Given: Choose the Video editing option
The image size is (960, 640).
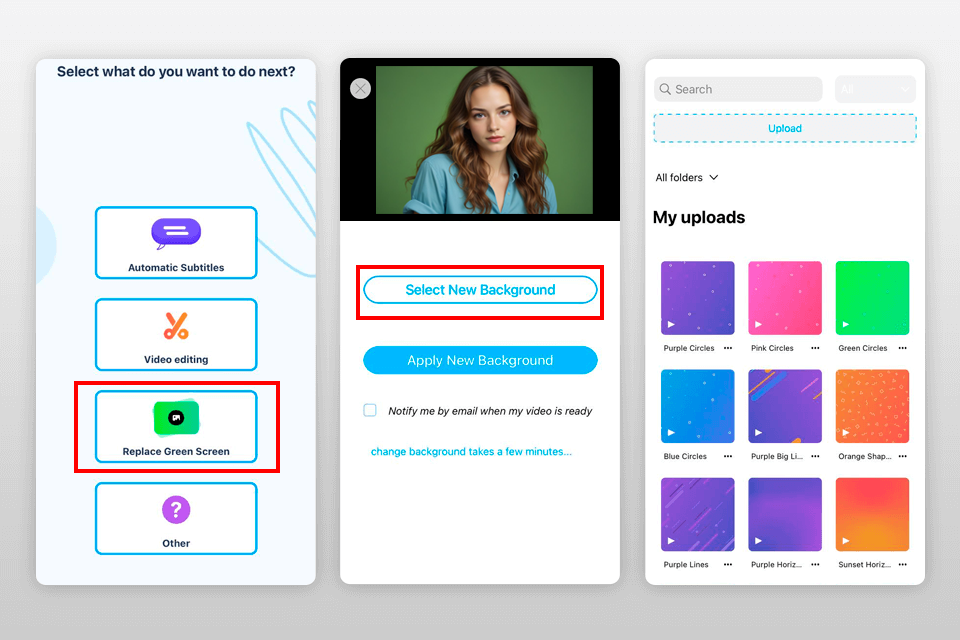Looking at the screenshot, I should 176,334.
